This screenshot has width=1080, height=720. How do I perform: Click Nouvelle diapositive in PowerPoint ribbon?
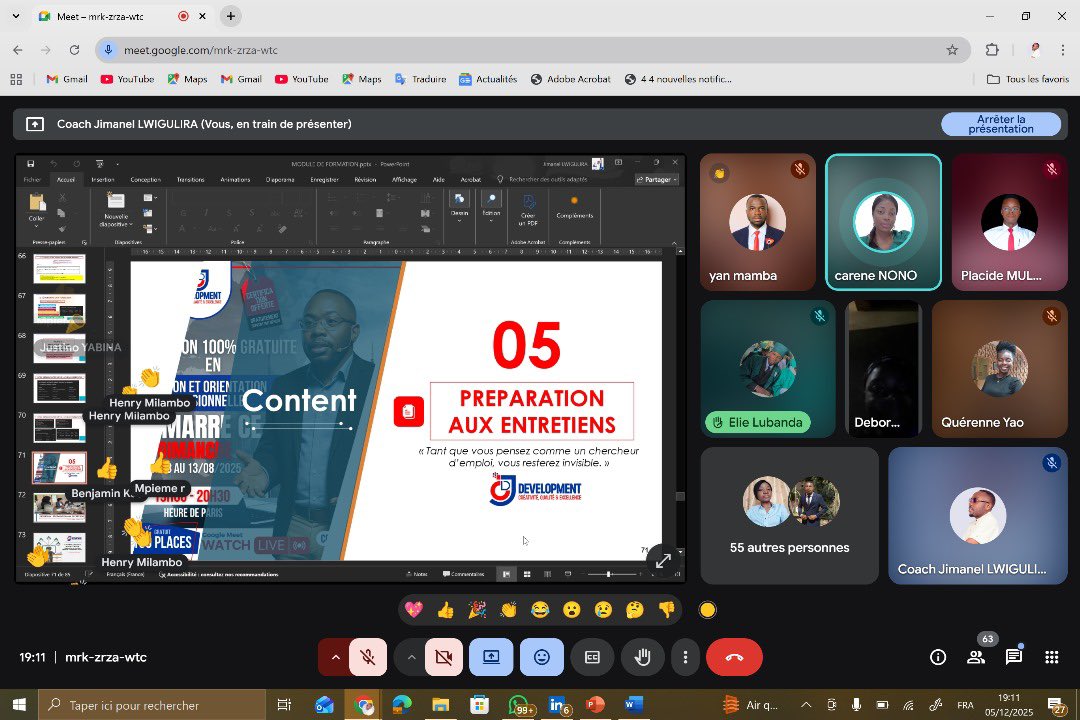(116, 209)
